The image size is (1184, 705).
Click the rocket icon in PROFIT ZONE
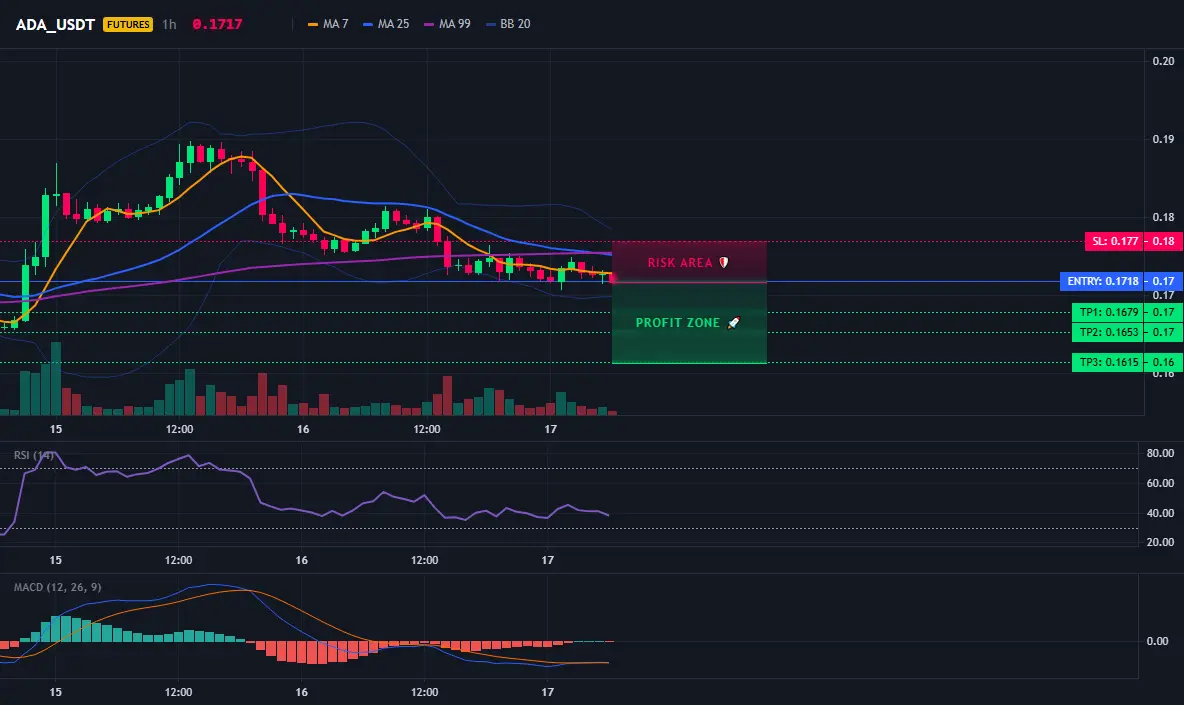[733, 323]
